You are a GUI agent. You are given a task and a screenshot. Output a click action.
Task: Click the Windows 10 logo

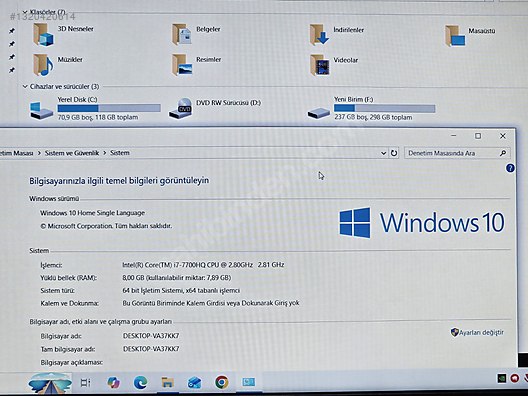(422, 223)
